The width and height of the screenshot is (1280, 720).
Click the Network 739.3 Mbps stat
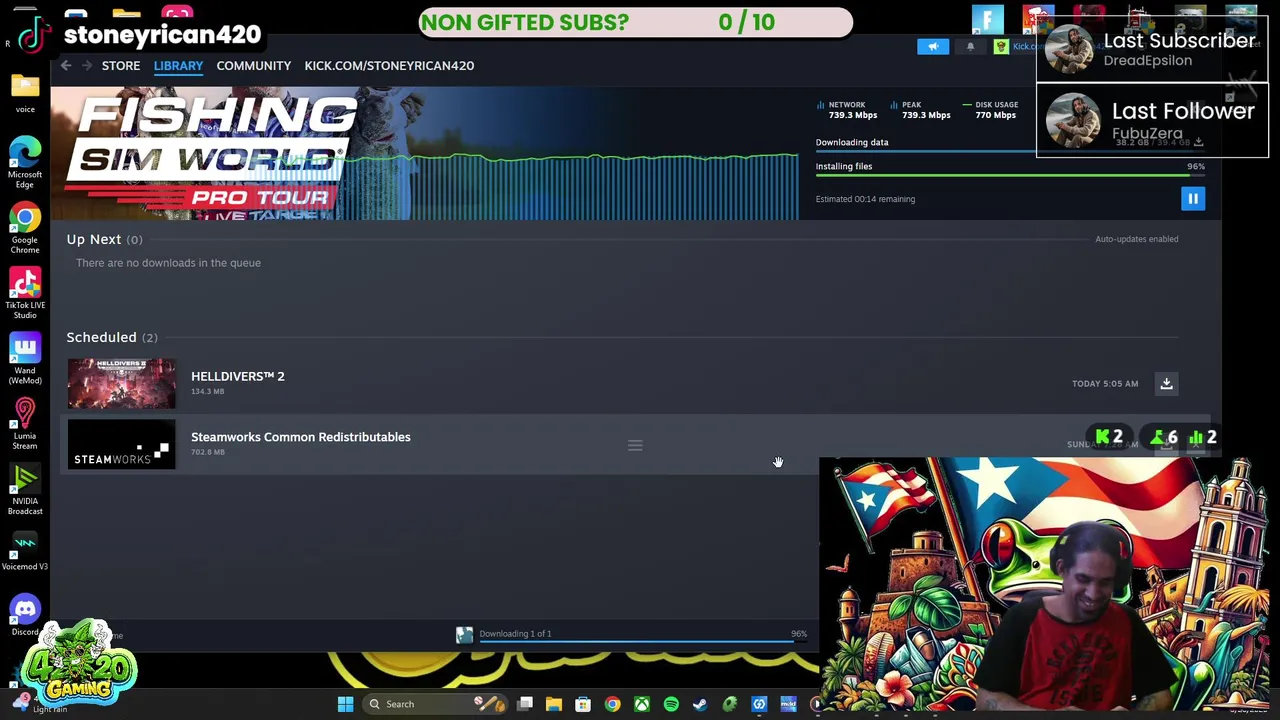(847, 110)
